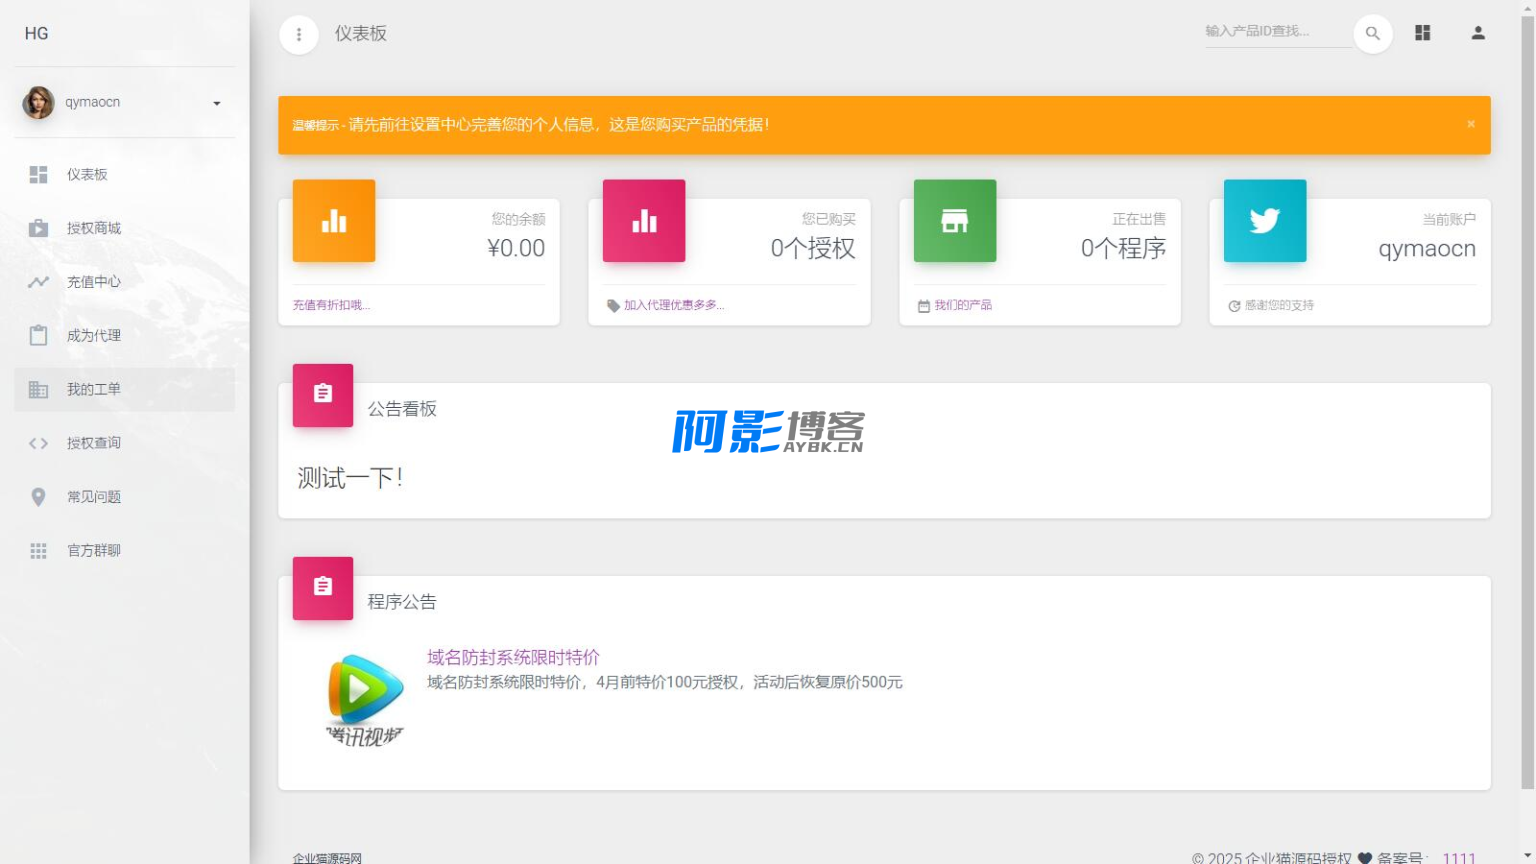Click the blue Twitter bird icon
The image size is (1536, 864).
click(1264, 221)
